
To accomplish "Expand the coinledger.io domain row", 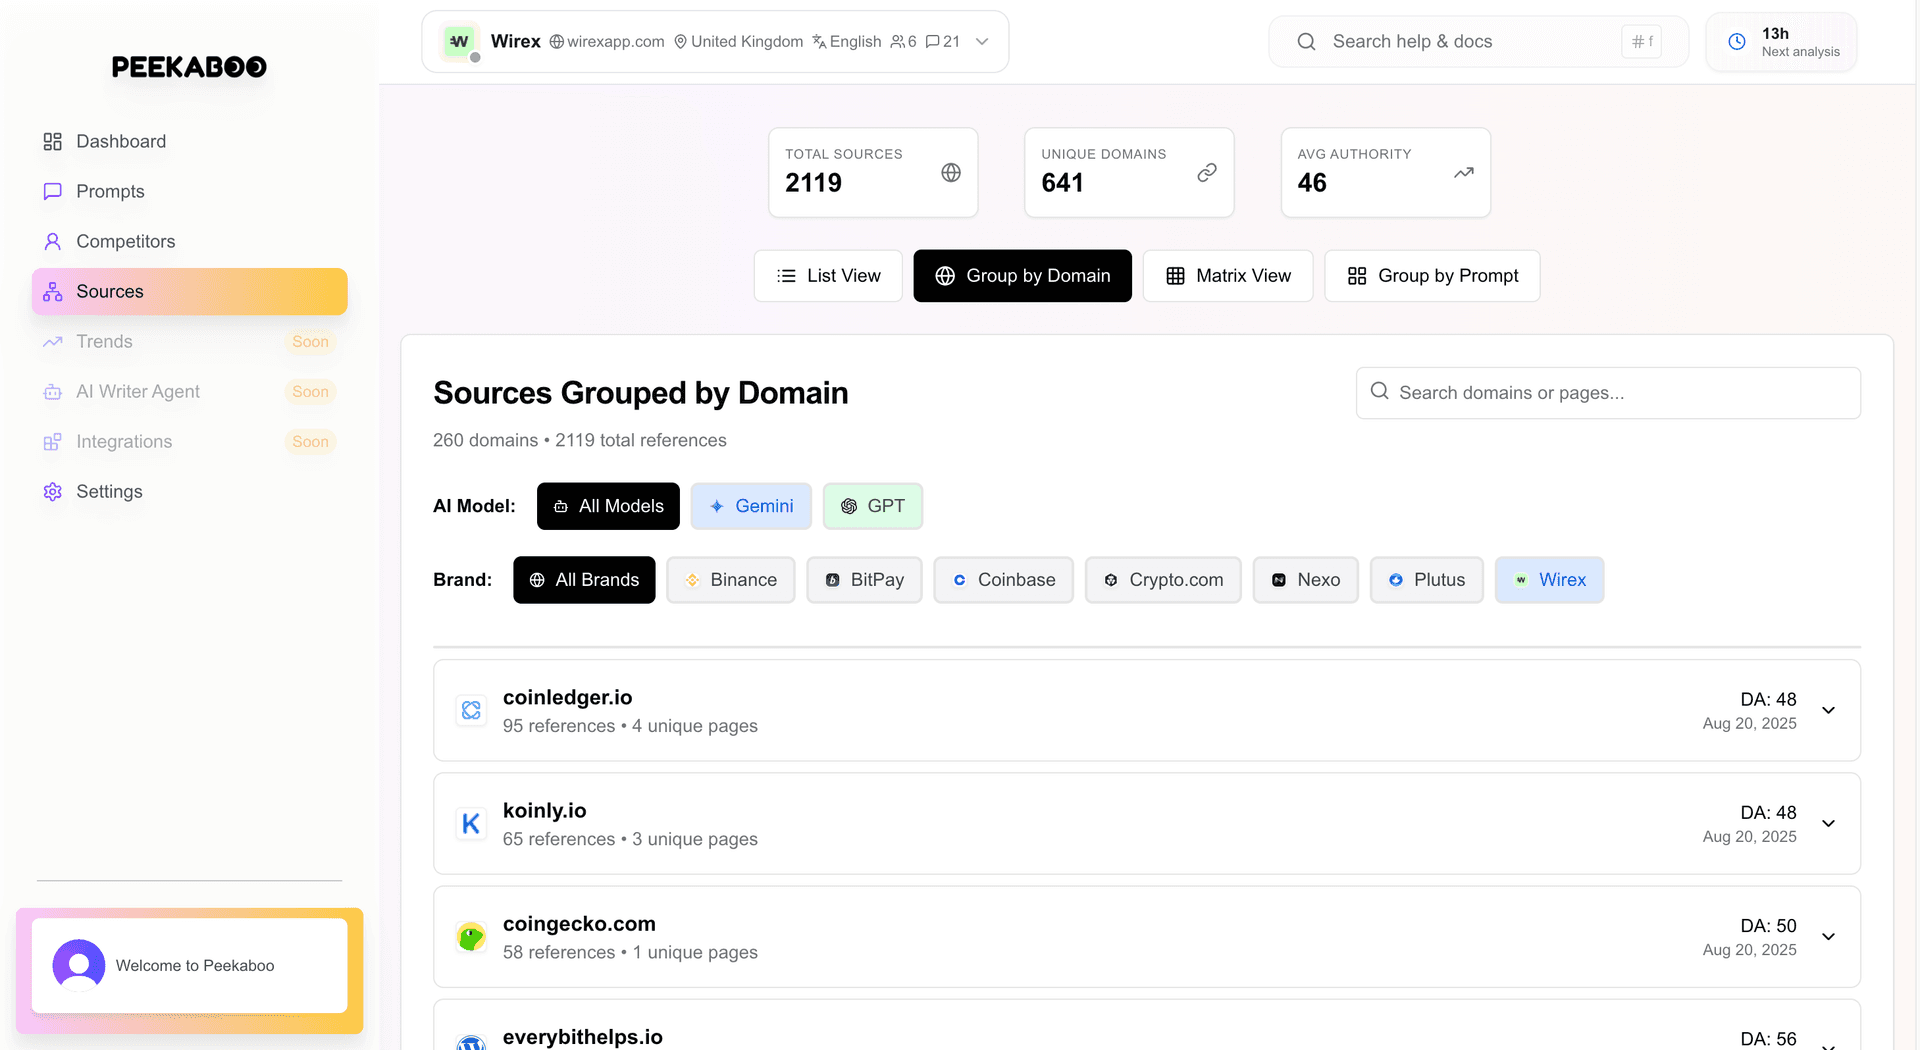I will pos(1828,710).
